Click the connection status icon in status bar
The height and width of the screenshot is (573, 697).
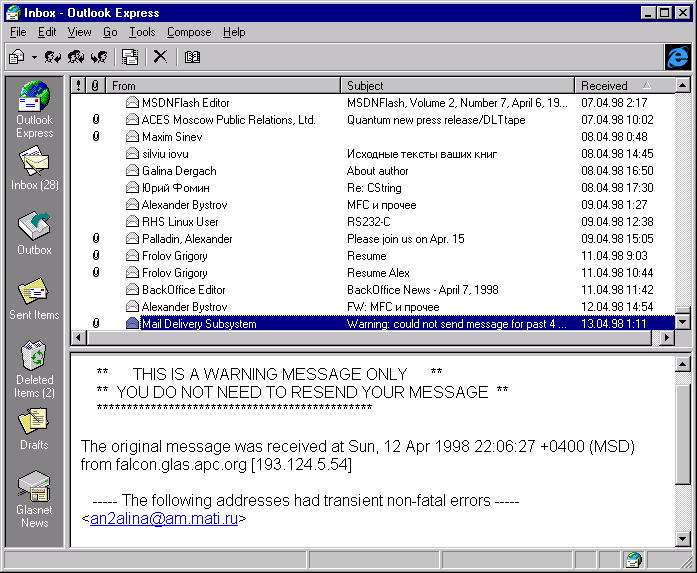633,560
